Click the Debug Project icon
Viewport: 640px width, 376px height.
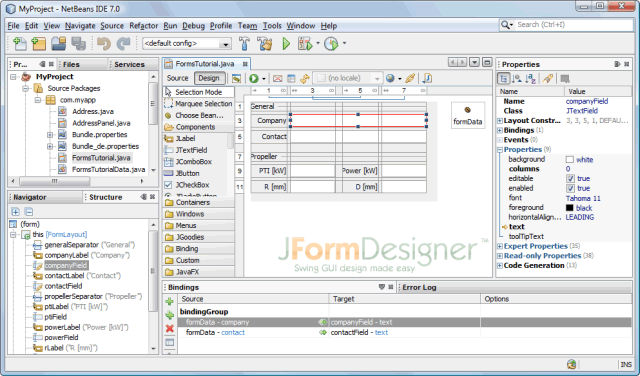click(x=305, y=43)
